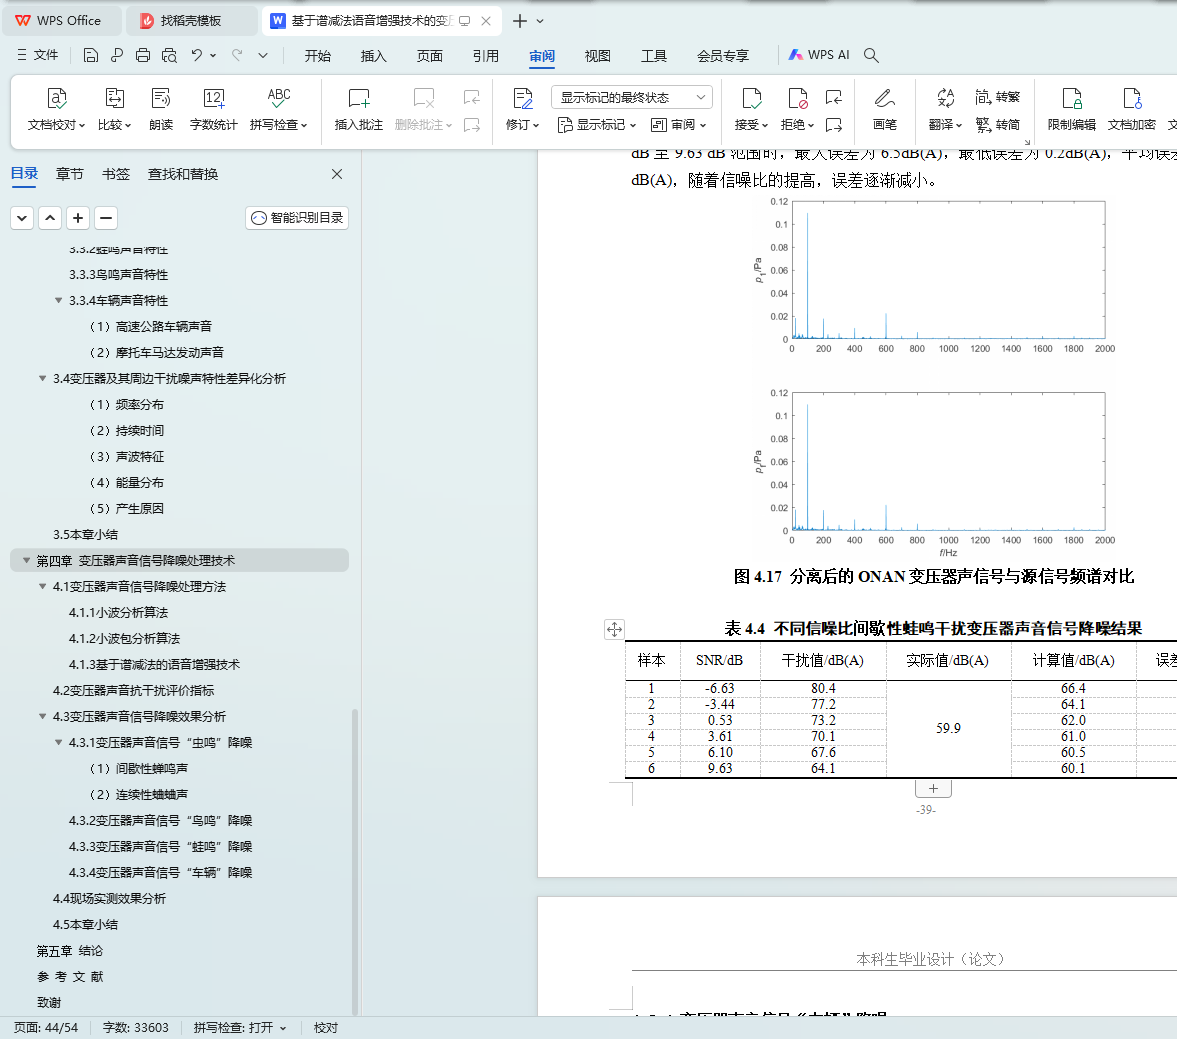Click the 修订 track changes icon
The image size is (1177, 1039).
click(x=522, y=98)
